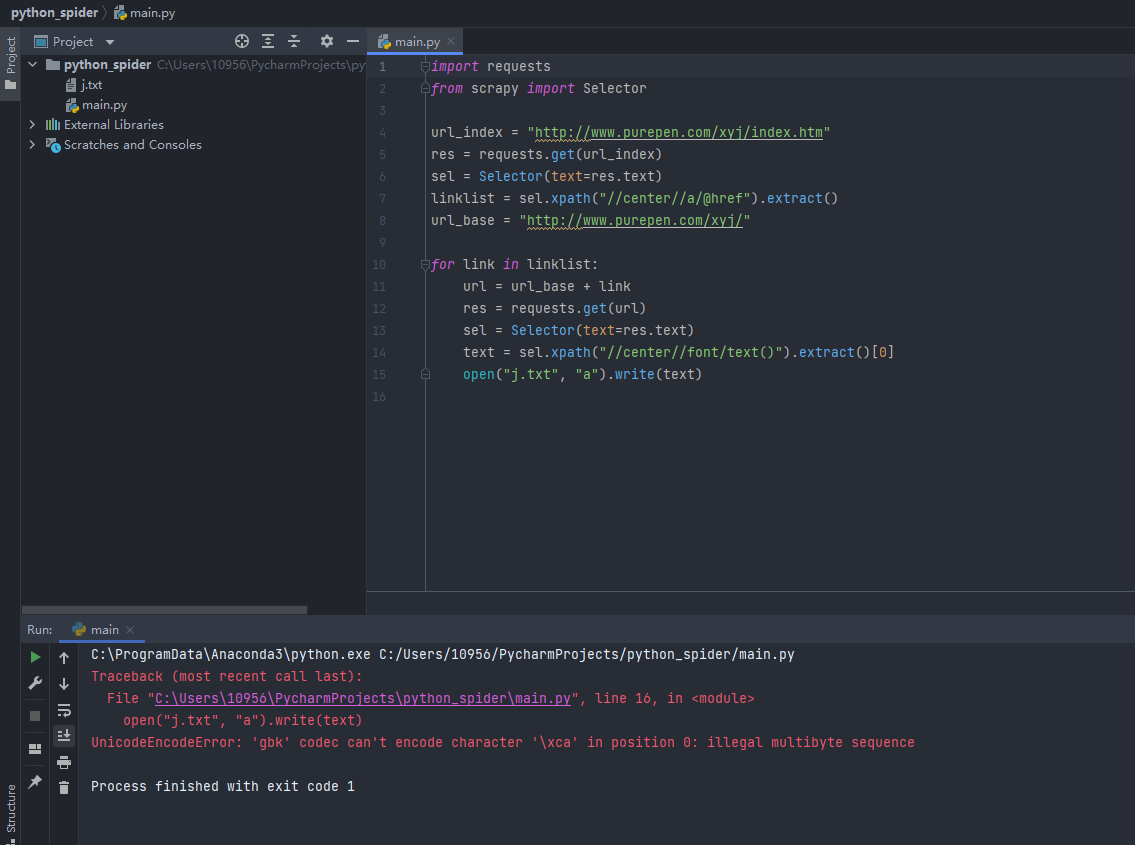This screenshot has width=1135, height=845.
Task: Open Project panel gear settings
Action: point(326,41)
